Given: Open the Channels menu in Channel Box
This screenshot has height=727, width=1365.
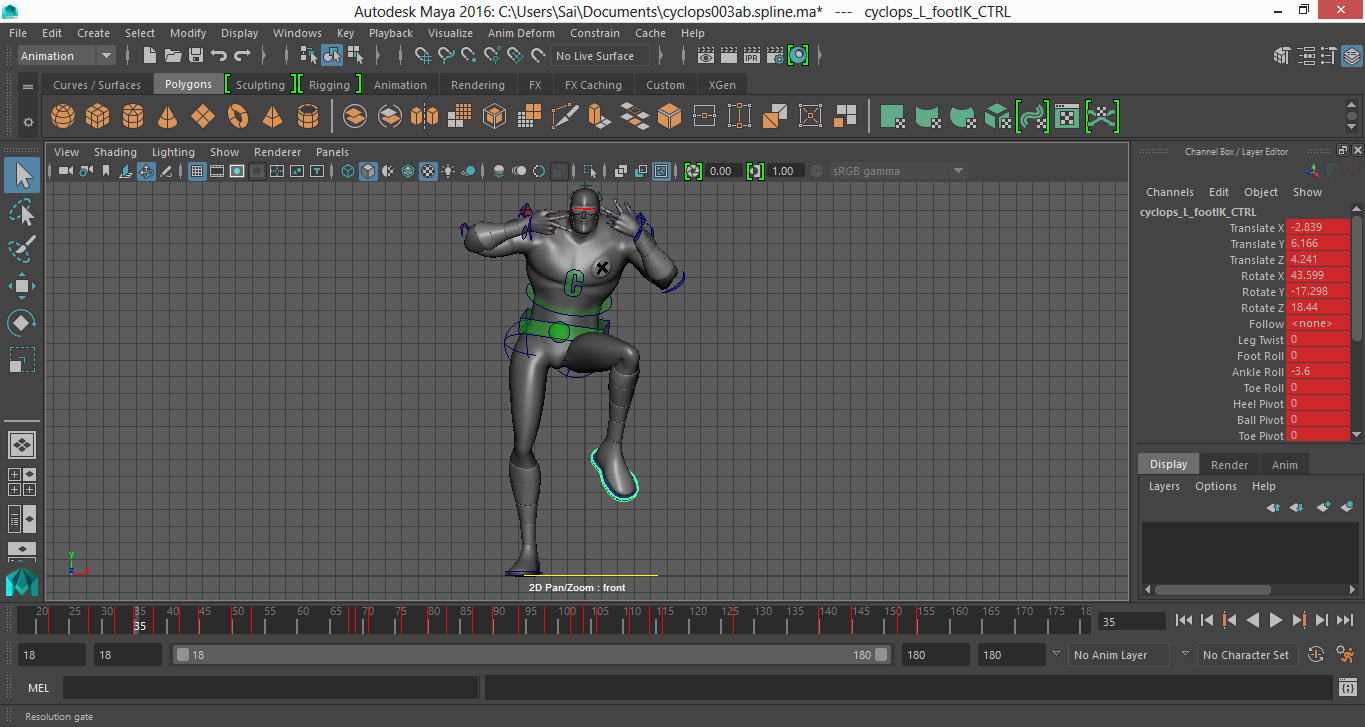Looking at the screenshot, I should [x=1169, y=192].
